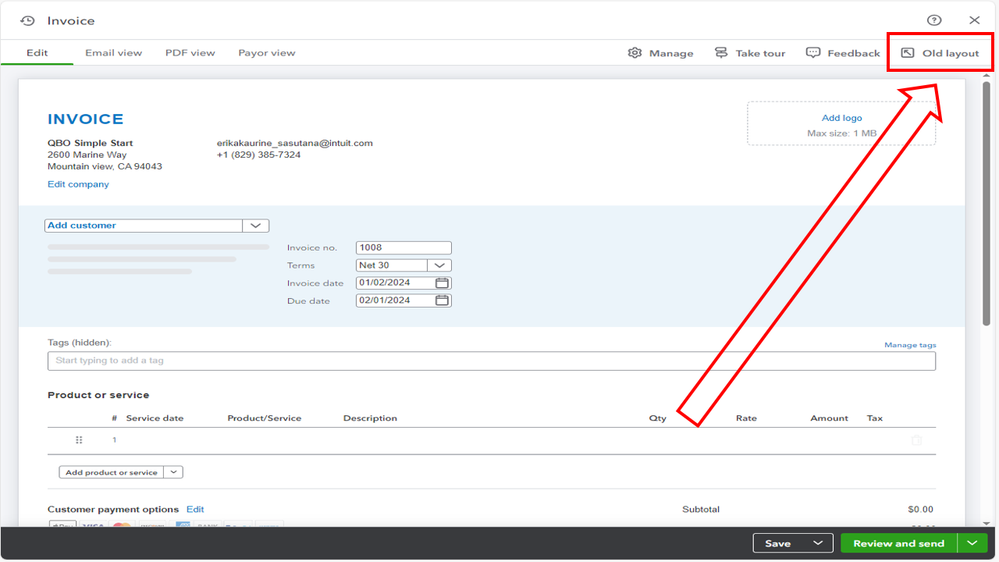Select the Edit tab
This screenshot has height=562, width=999.
click(x=37, y=53)
